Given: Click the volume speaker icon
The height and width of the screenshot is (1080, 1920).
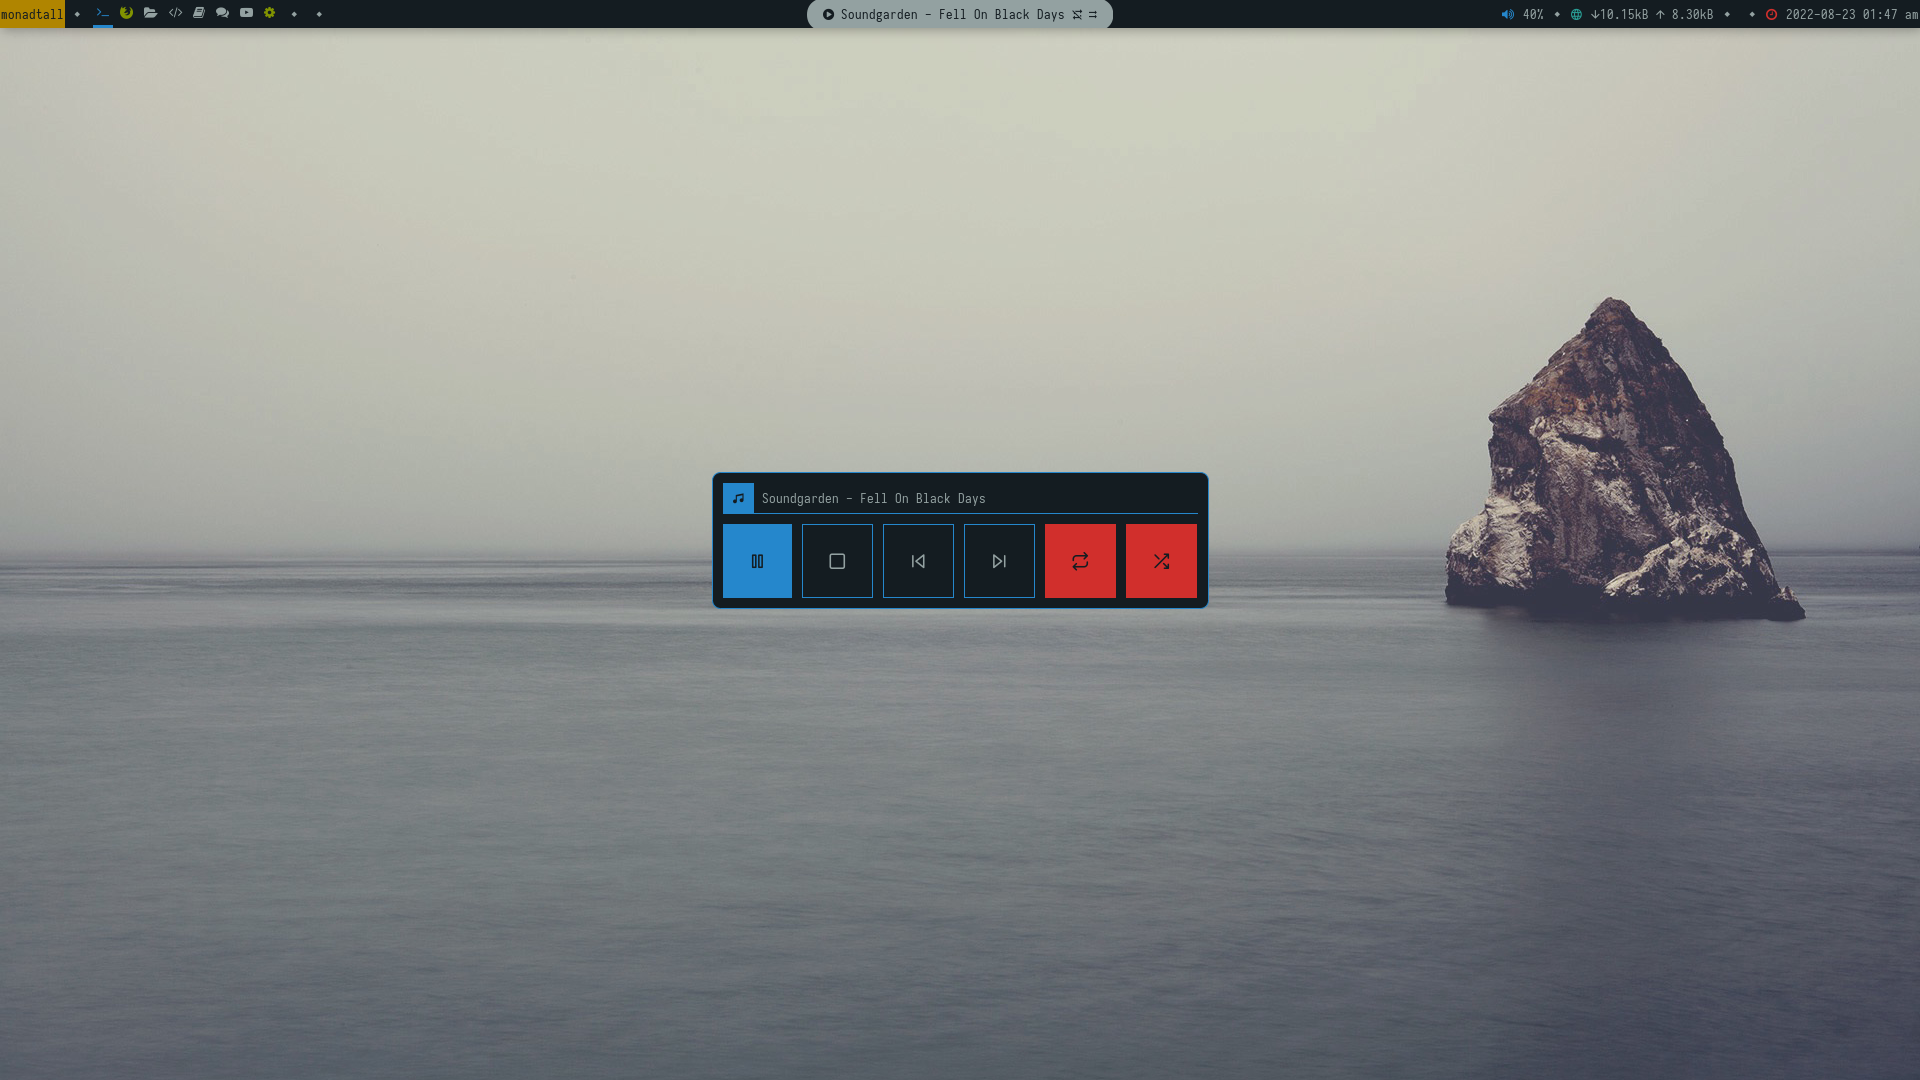Looking at the screenshot, I should pos(1507,14).
